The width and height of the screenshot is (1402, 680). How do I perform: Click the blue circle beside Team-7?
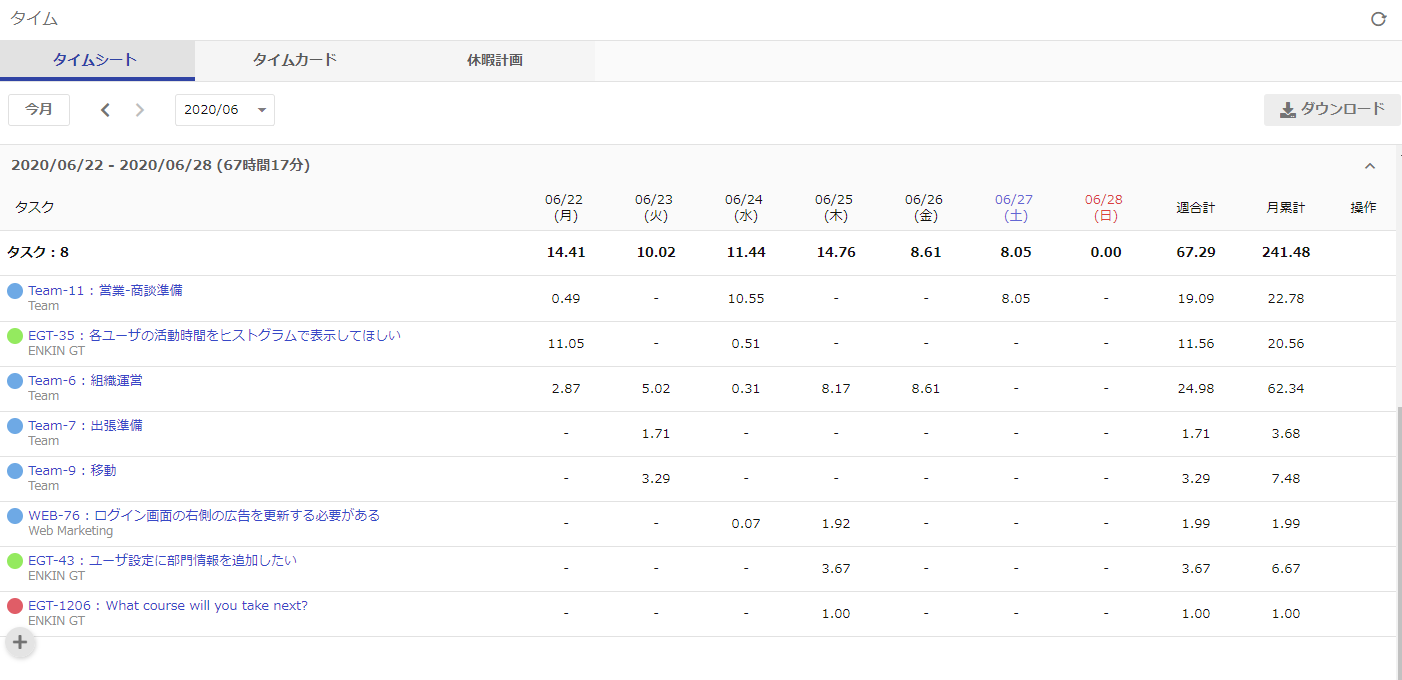click(x=15, y=426)
